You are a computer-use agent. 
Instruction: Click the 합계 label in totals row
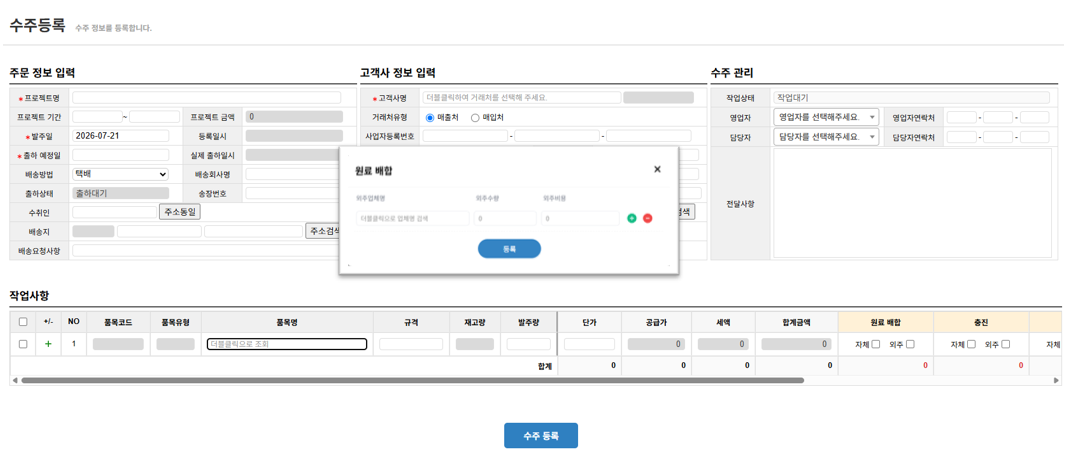(545, 366)
